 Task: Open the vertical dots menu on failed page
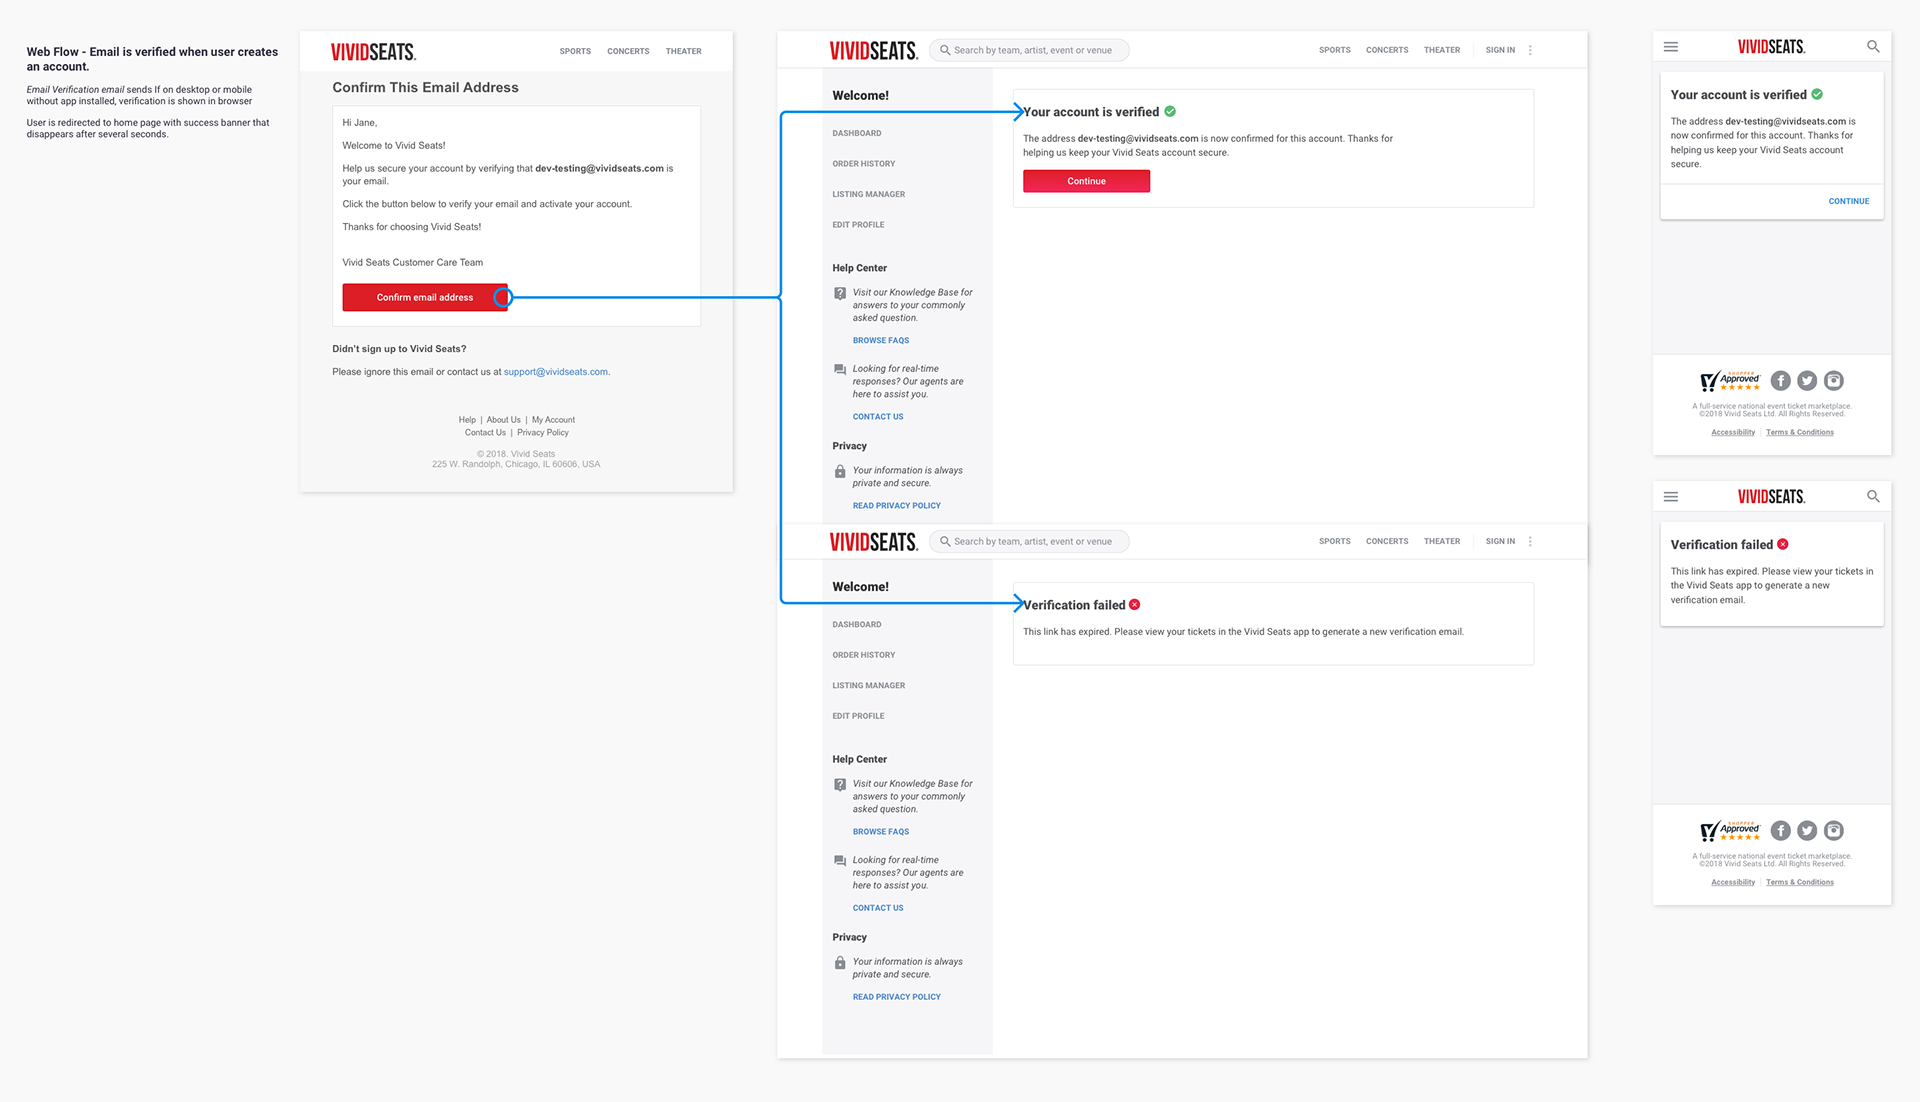(1530, 541)
